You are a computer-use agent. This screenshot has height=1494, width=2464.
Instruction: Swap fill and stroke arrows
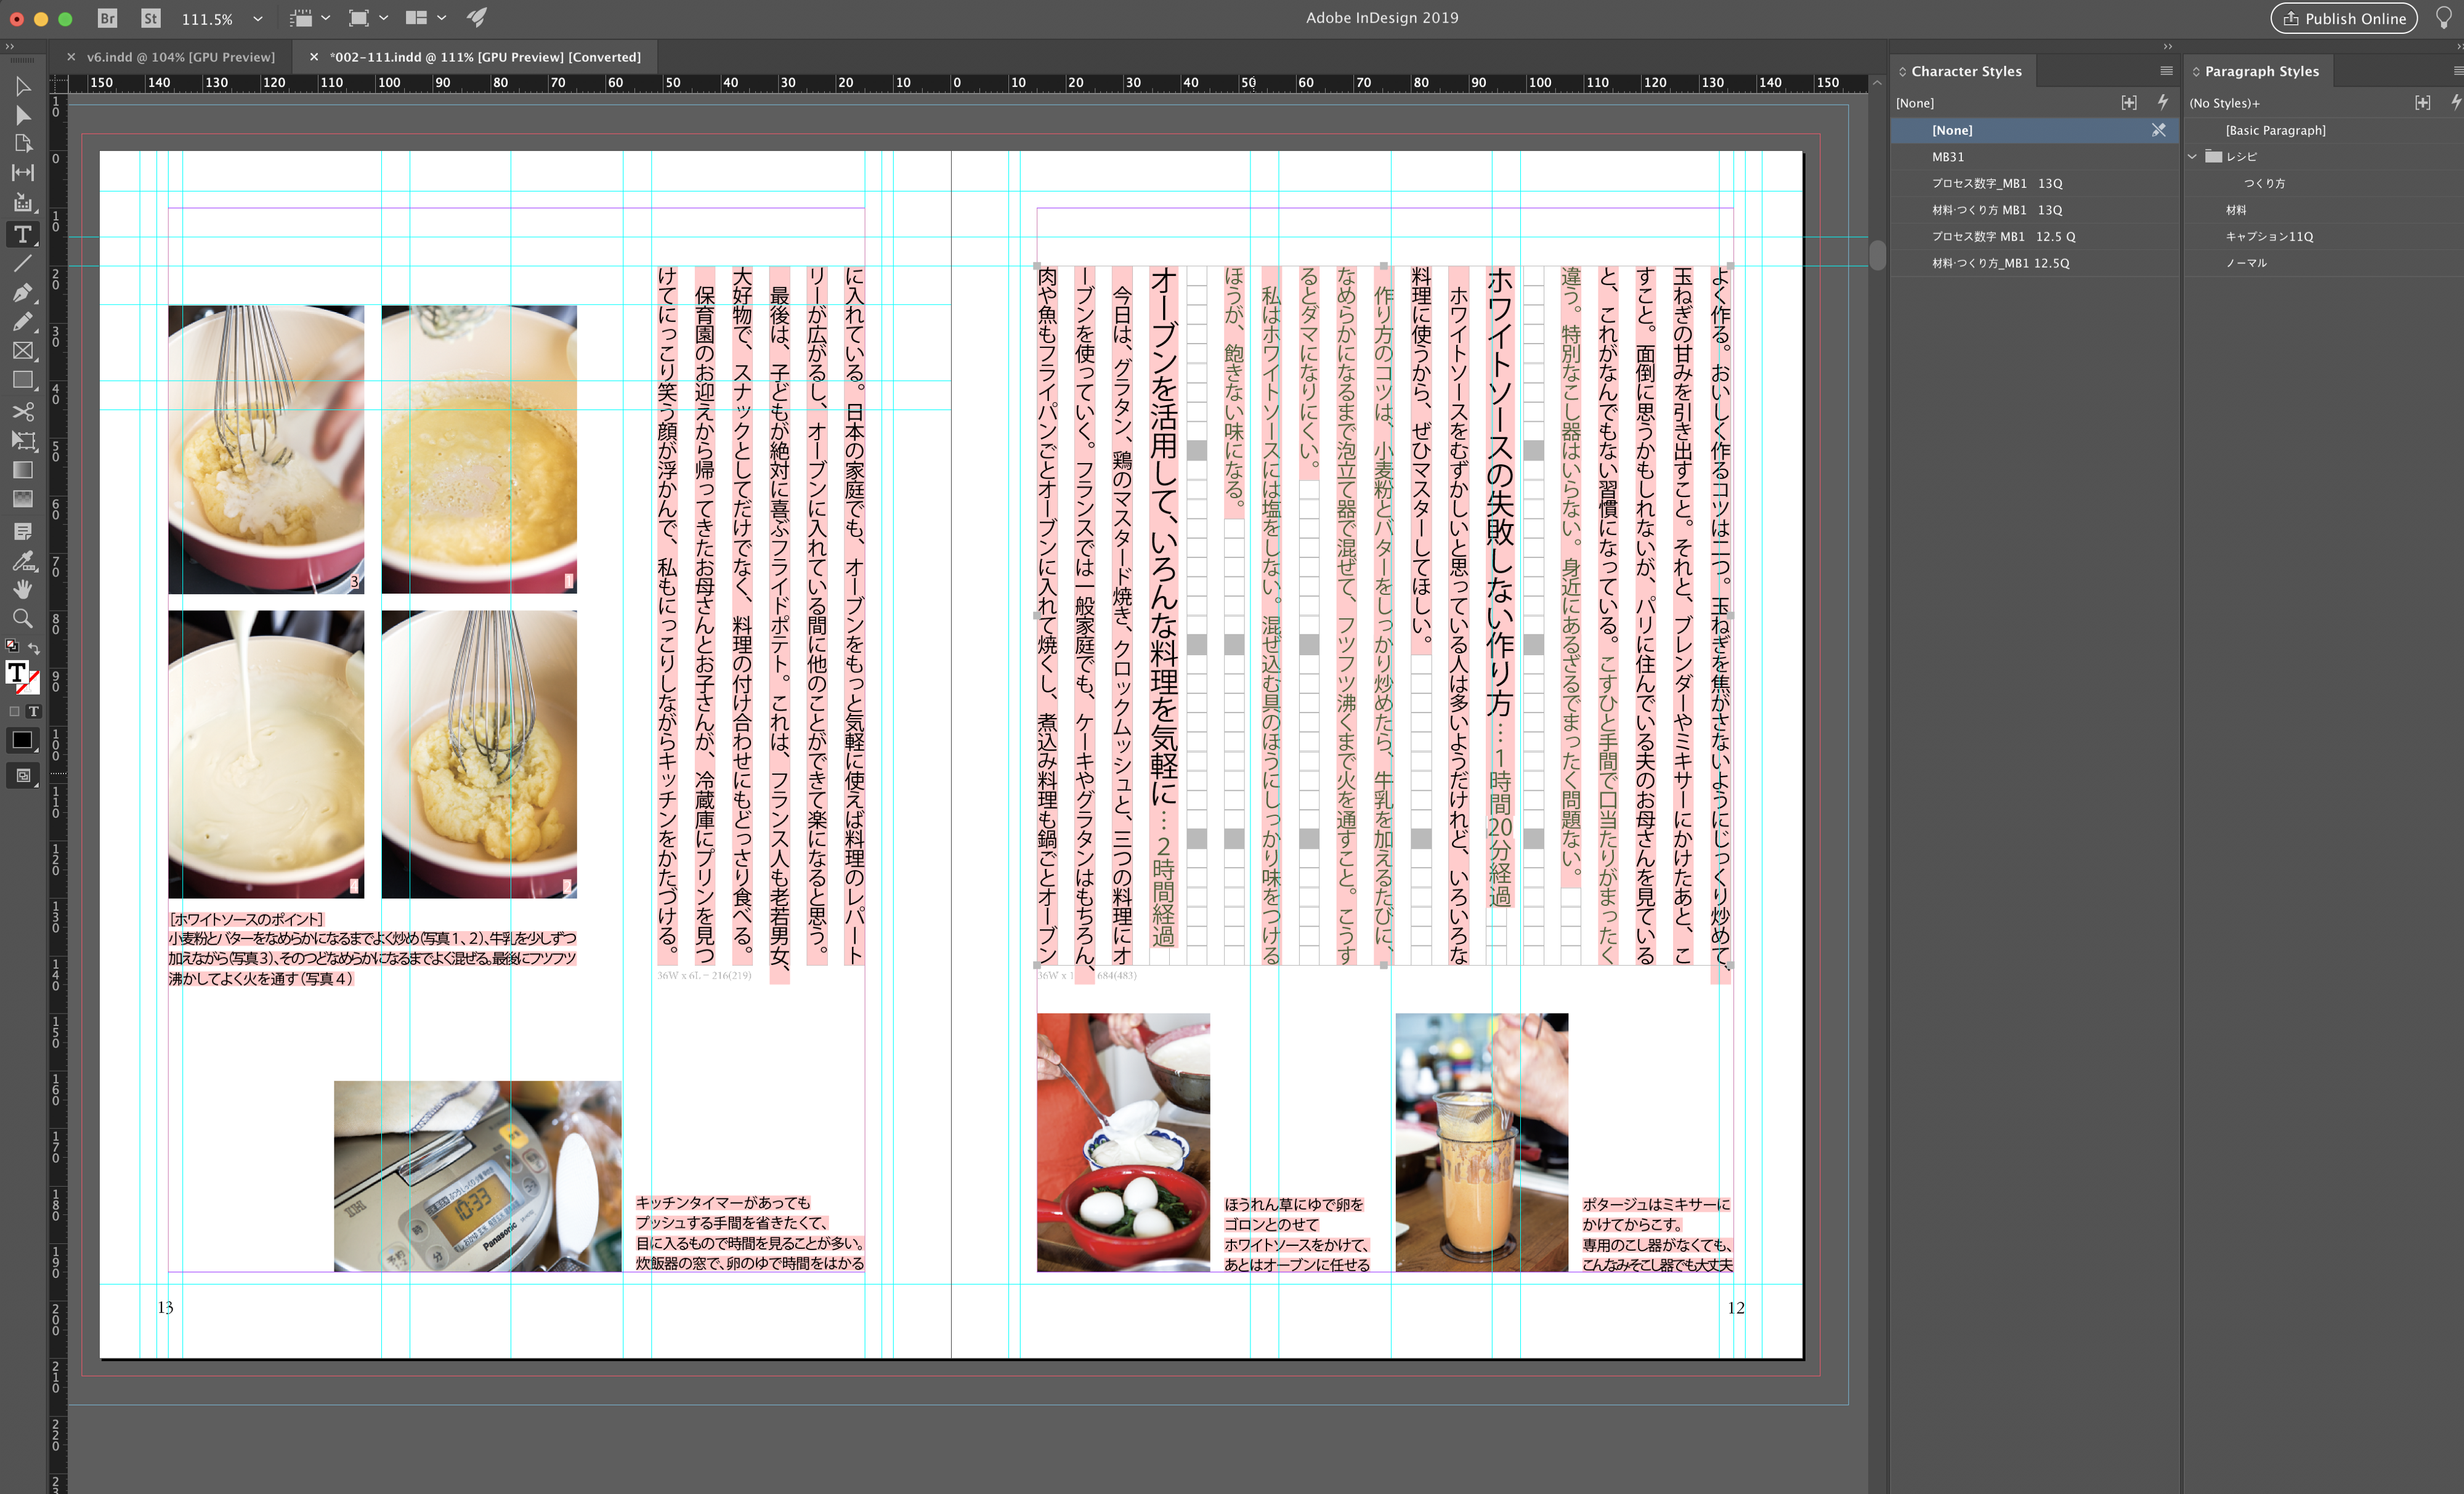[x=34, y=648]
